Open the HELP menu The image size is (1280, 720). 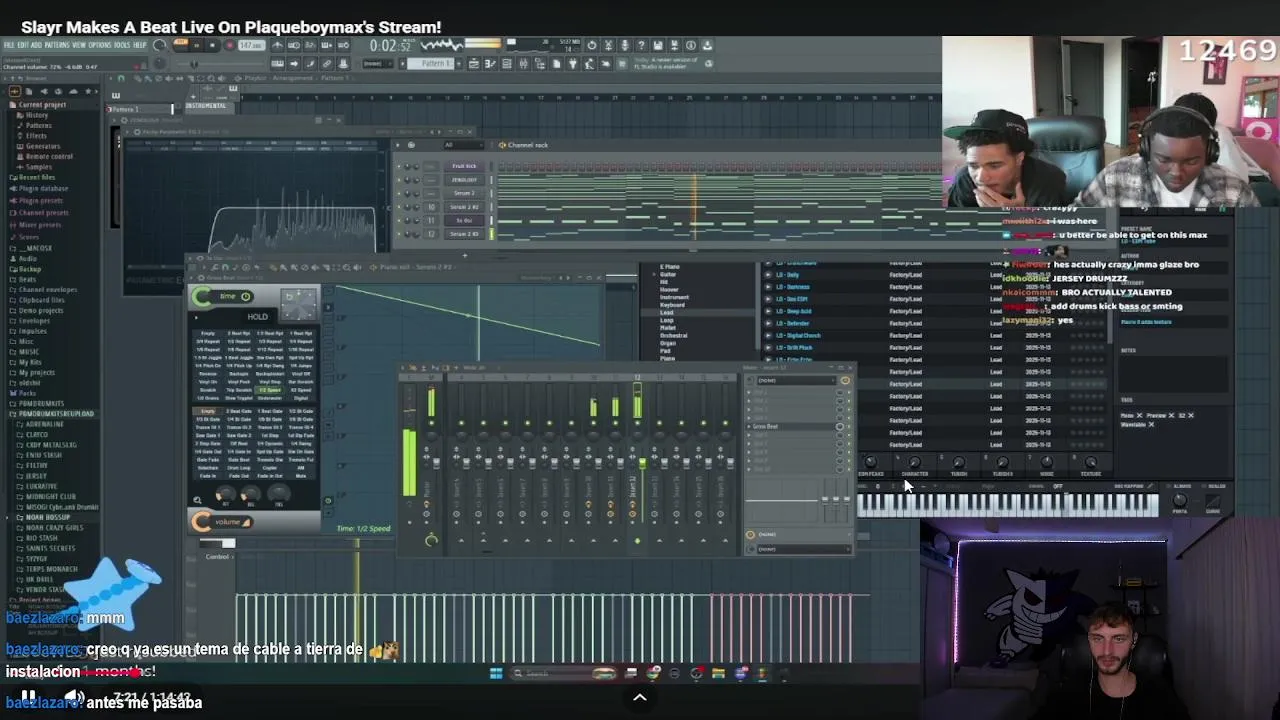(140, 44)
